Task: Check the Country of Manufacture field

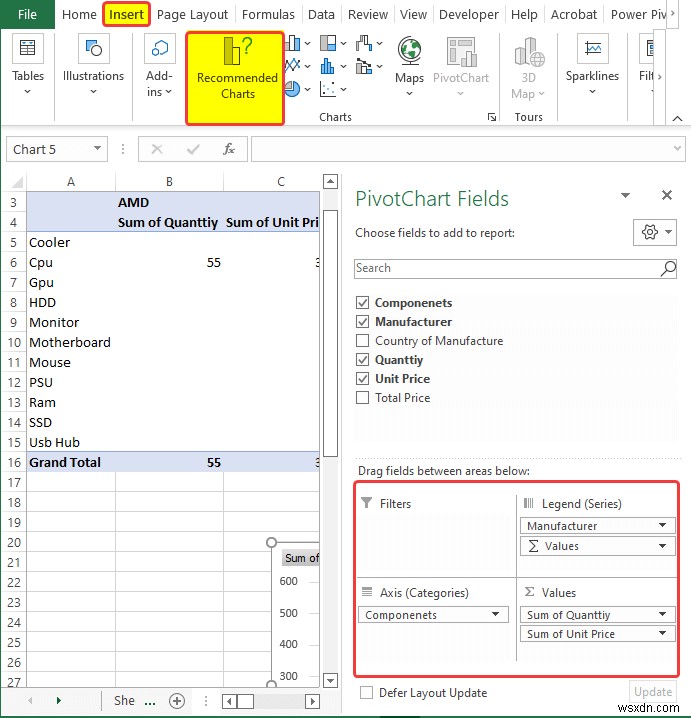Action: pos(362,341)
